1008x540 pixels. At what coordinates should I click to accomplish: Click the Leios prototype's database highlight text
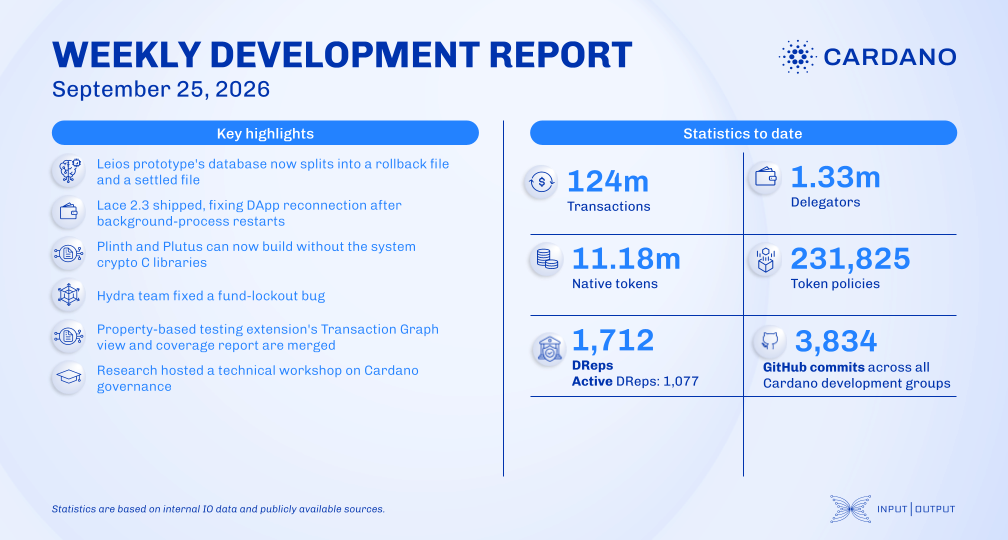coord(273,172)
